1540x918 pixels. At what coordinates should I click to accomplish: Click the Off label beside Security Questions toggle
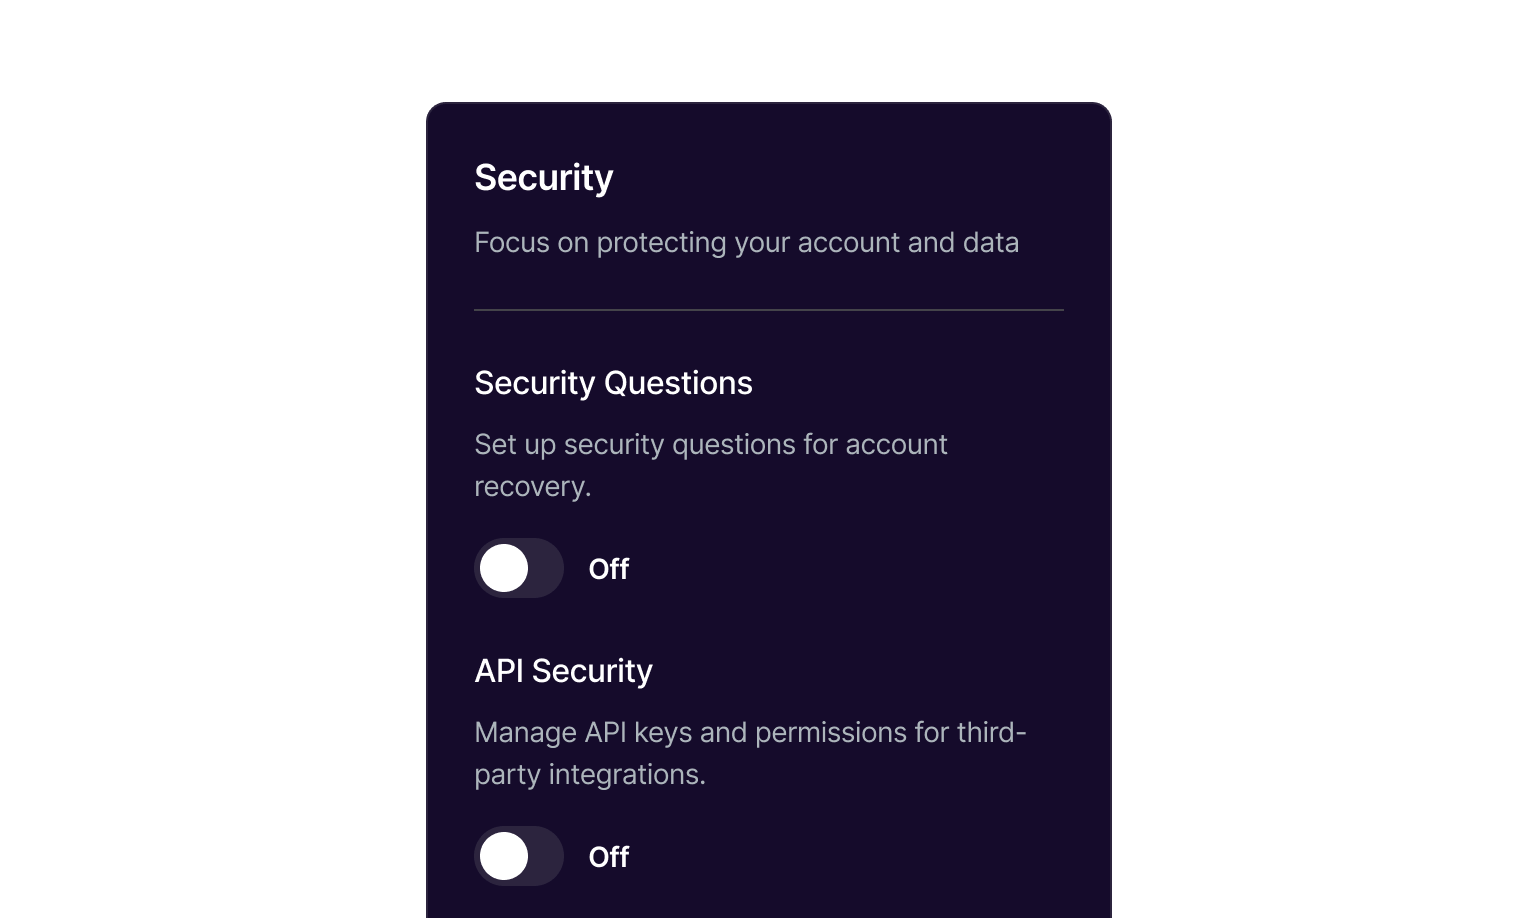608,569
